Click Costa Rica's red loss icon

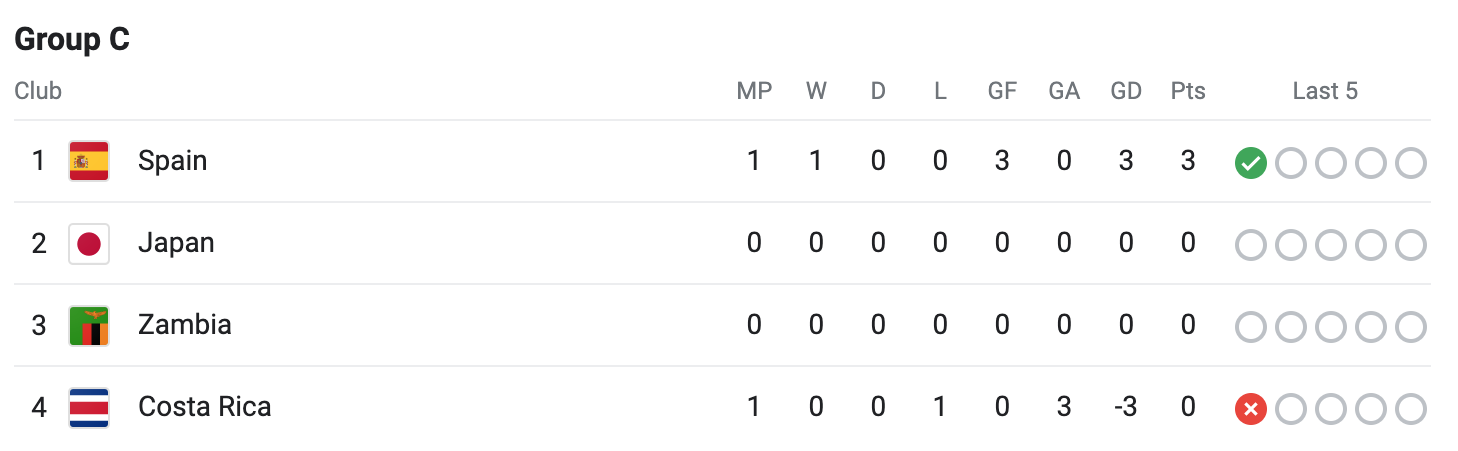click(x=1251, y=409)
